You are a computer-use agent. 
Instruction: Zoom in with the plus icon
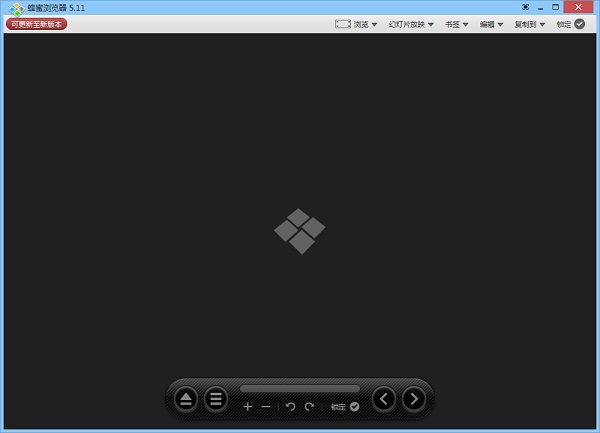tap(248, 407)
